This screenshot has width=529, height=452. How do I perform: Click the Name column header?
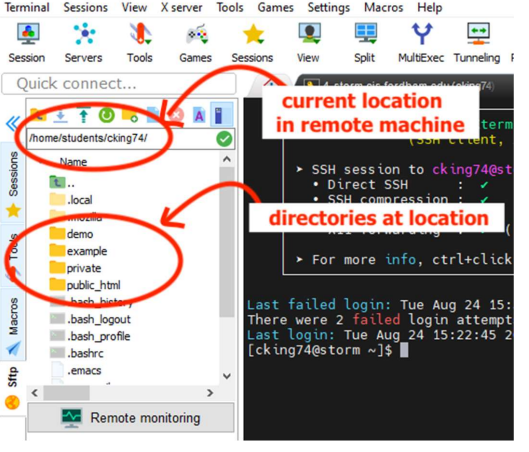[73, 162]
